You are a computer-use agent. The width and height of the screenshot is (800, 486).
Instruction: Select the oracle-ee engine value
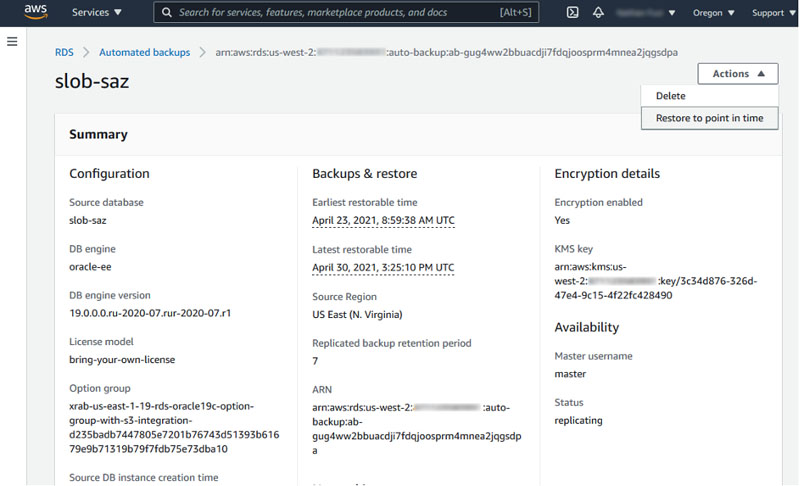90,267
